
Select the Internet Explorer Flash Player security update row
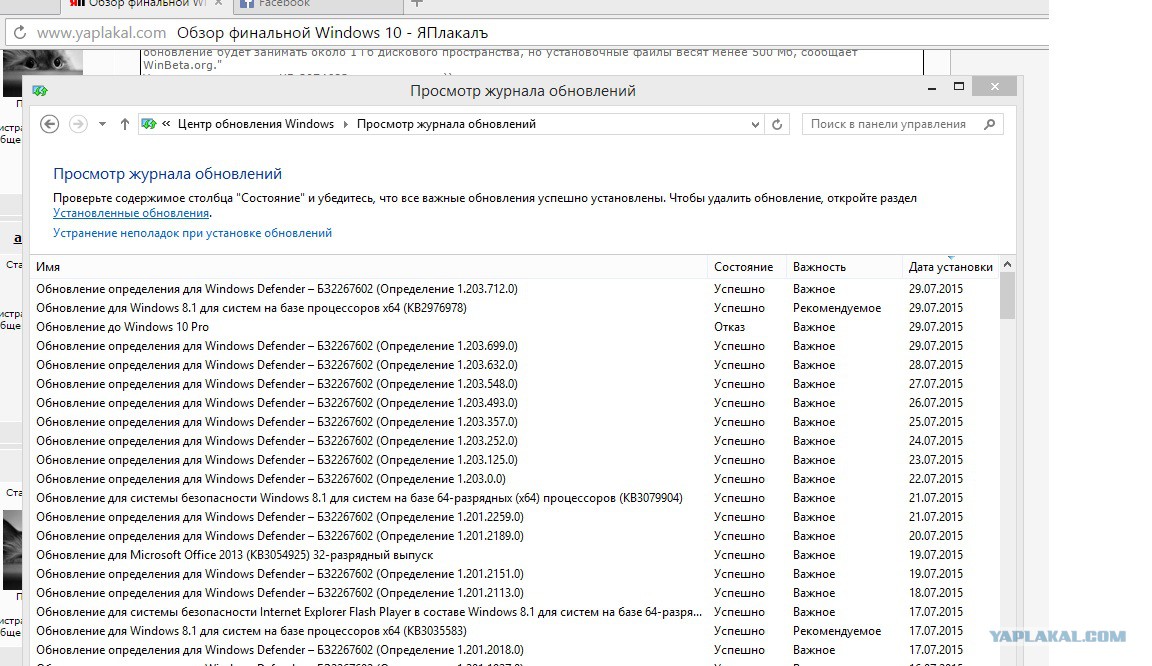click(x=514, y=612)
